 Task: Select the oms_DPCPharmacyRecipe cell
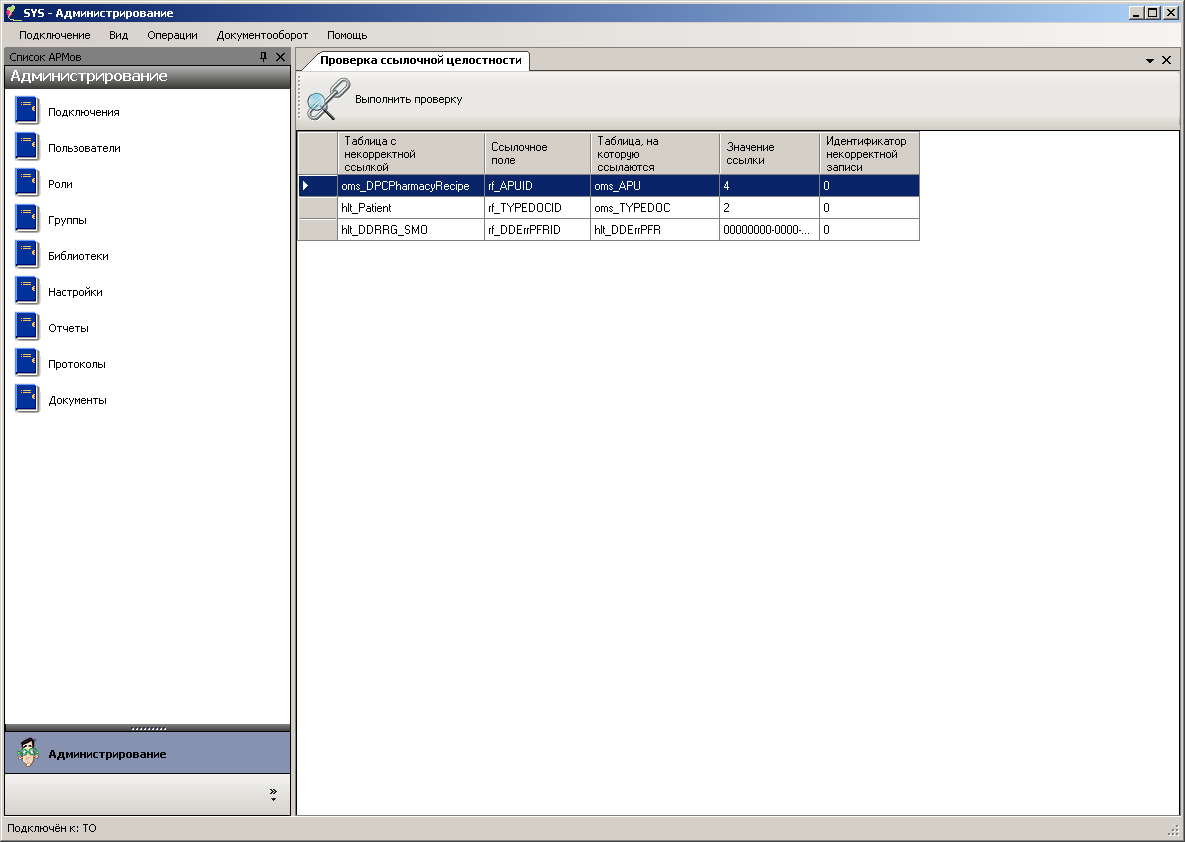point(410,186)
